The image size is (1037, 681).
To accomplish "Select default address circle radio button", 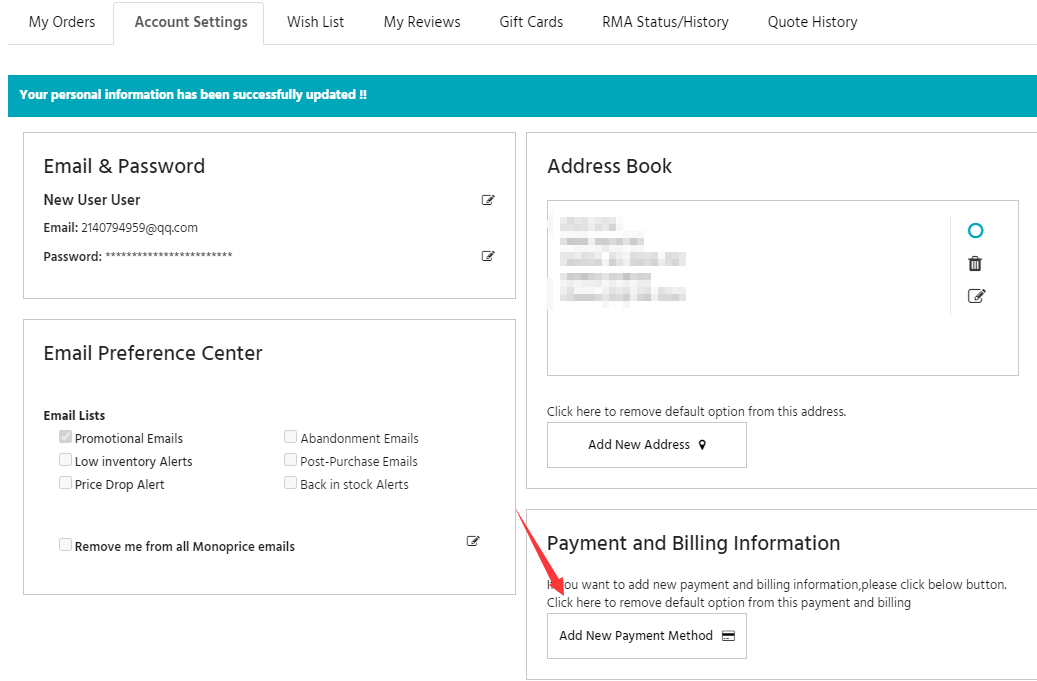I will [975, 231].
